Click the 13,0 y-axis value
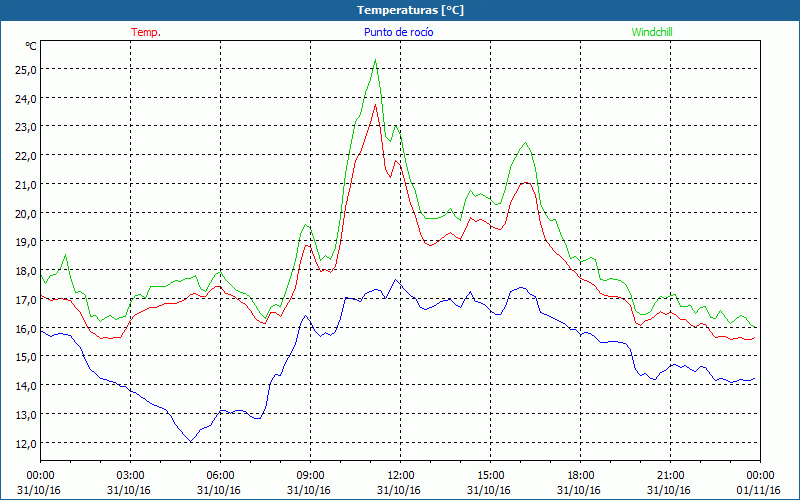800x500 pixels. 26,415
